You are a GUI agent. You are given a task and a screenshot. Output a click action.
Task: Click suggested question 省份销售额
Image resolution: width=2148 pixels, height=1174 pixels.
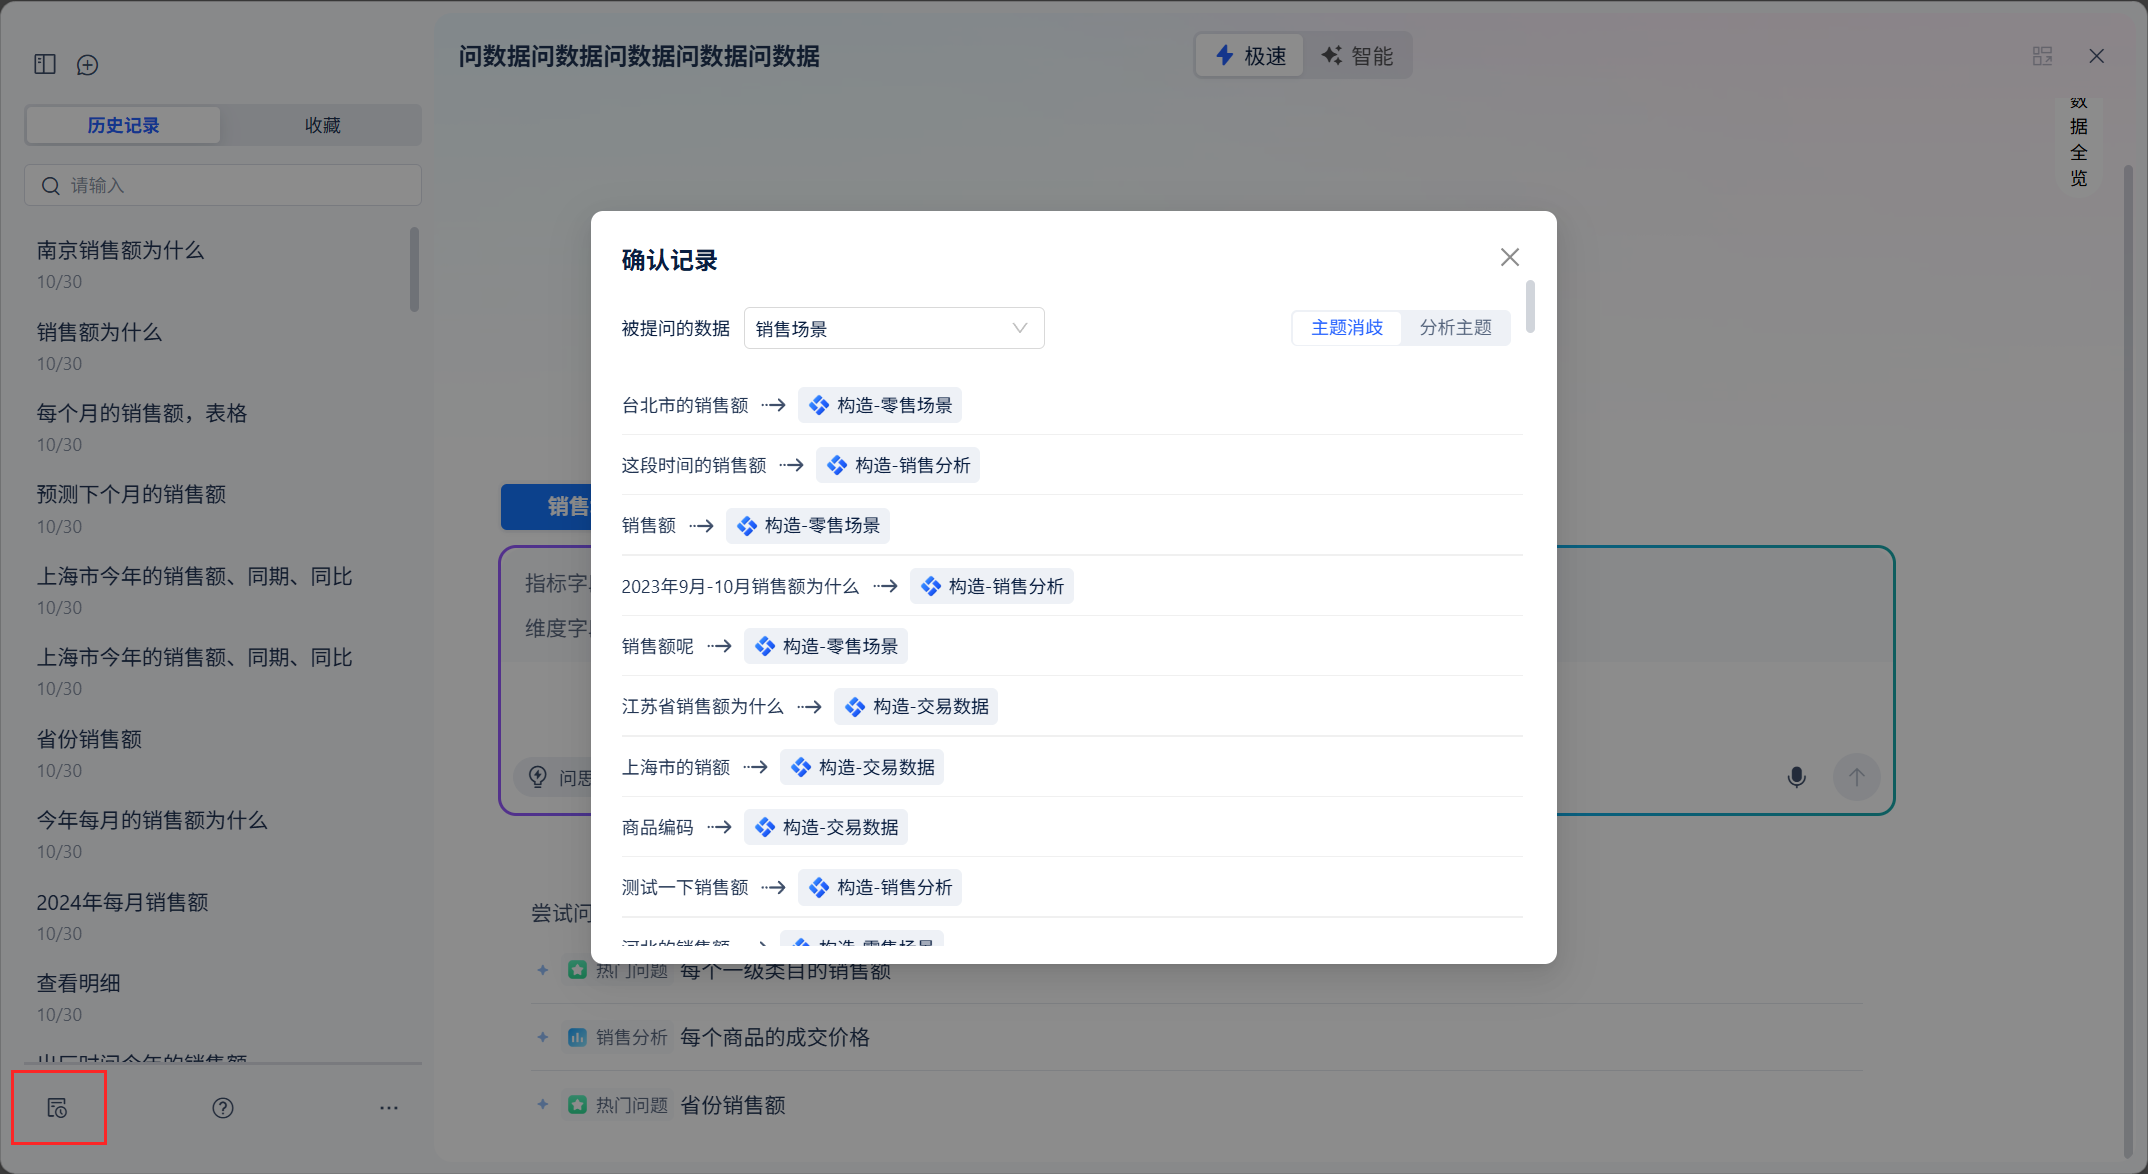732,1105
